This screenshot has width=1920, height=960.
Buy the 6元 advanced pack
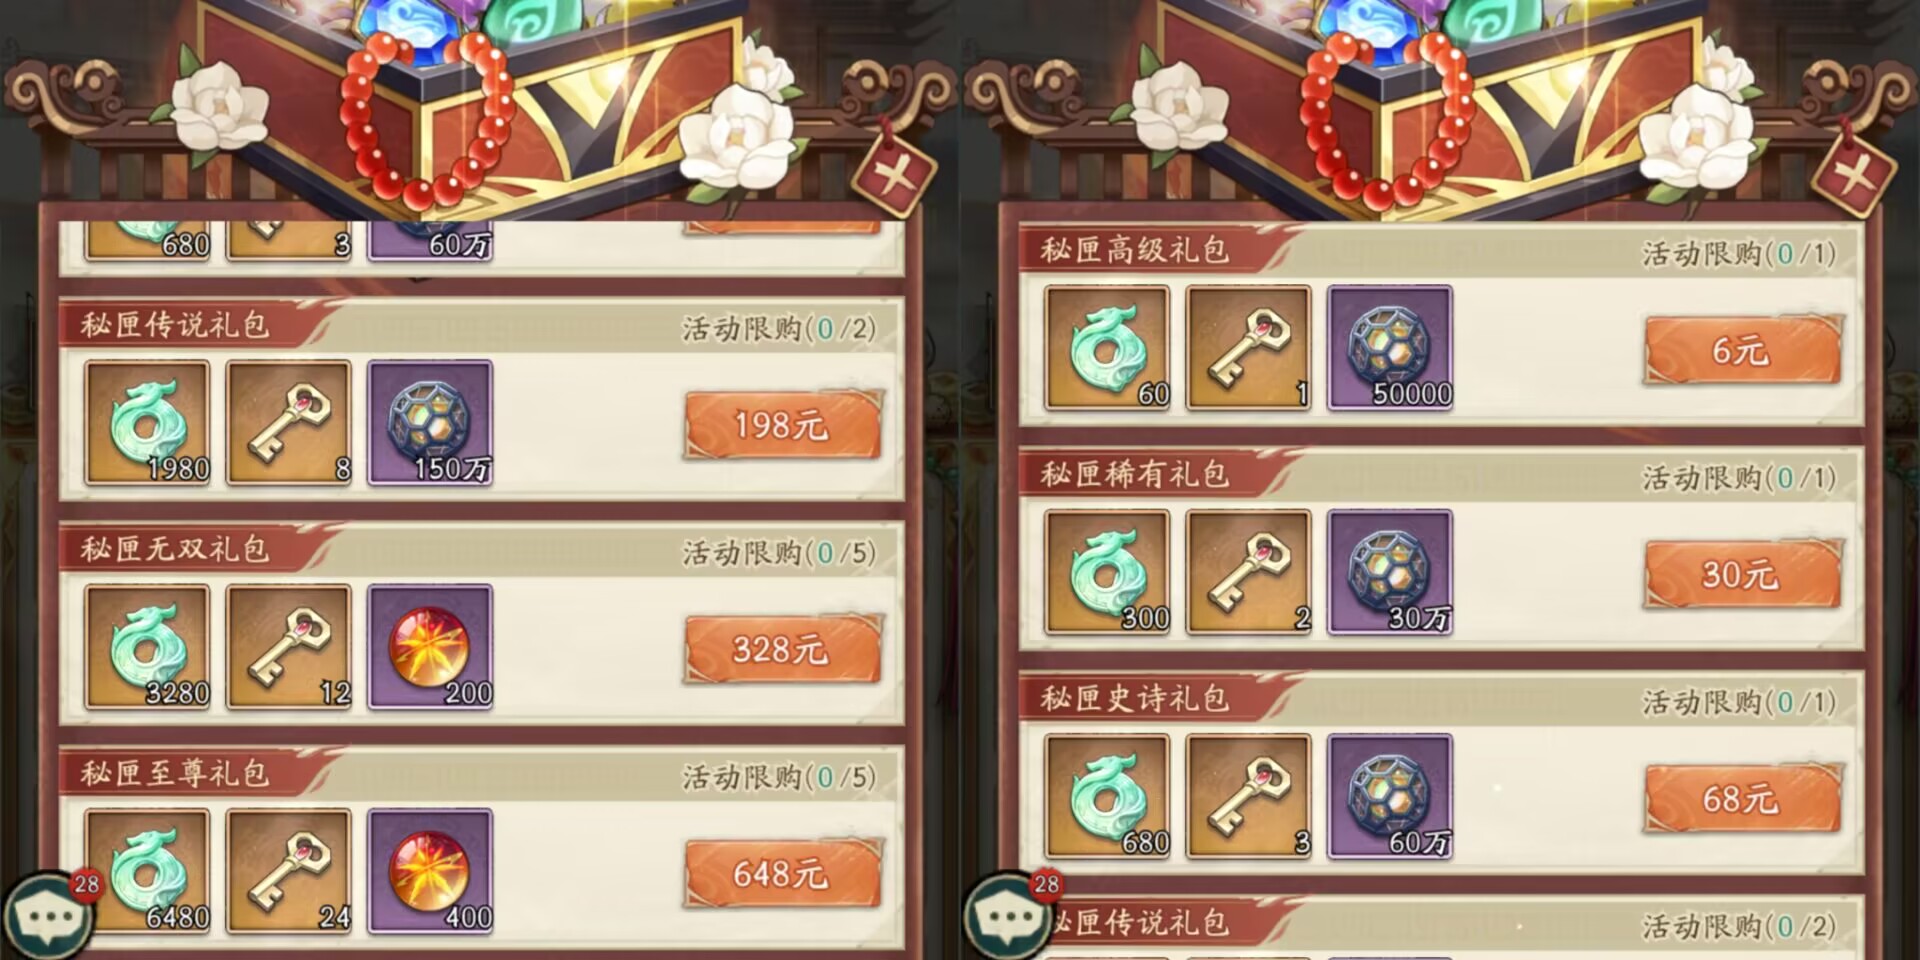[1743, 350]
